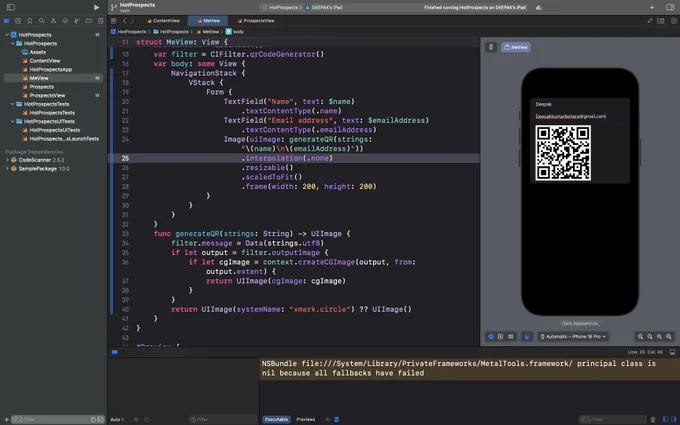
Task: Run the HotProspects app with the play button
Action: [x=96, y=7]
